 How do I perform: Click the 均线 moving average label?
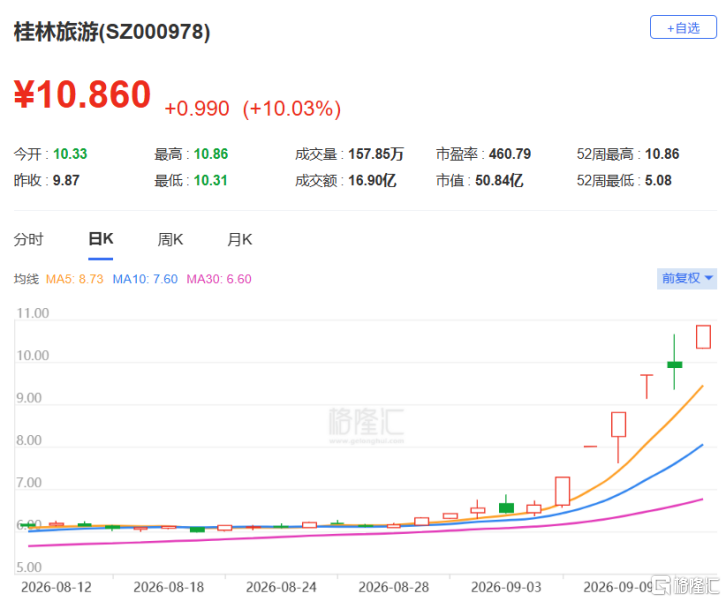click(26, 279)
